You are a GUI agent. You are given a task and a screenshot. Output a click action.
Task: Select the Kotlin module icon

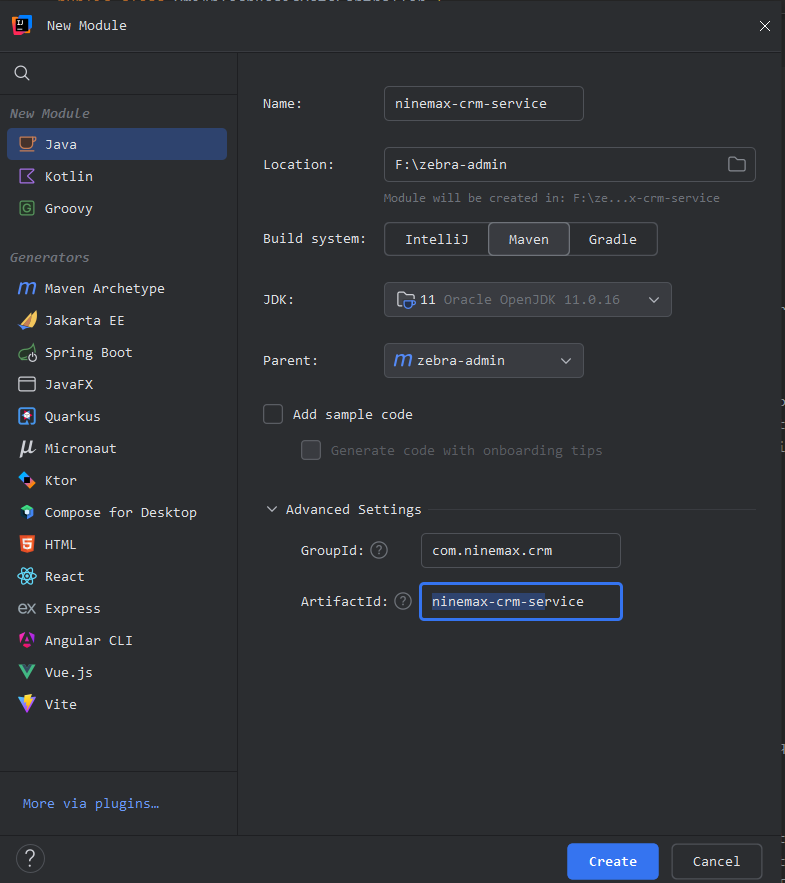click(27, 176)
